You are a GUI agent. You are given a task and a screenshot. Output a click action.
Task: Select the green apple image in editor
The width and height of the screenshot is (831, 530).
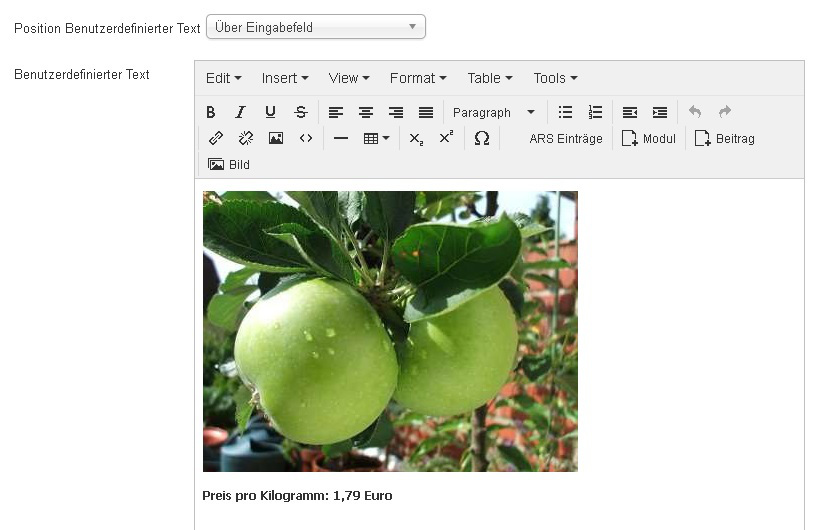point(390,331)
